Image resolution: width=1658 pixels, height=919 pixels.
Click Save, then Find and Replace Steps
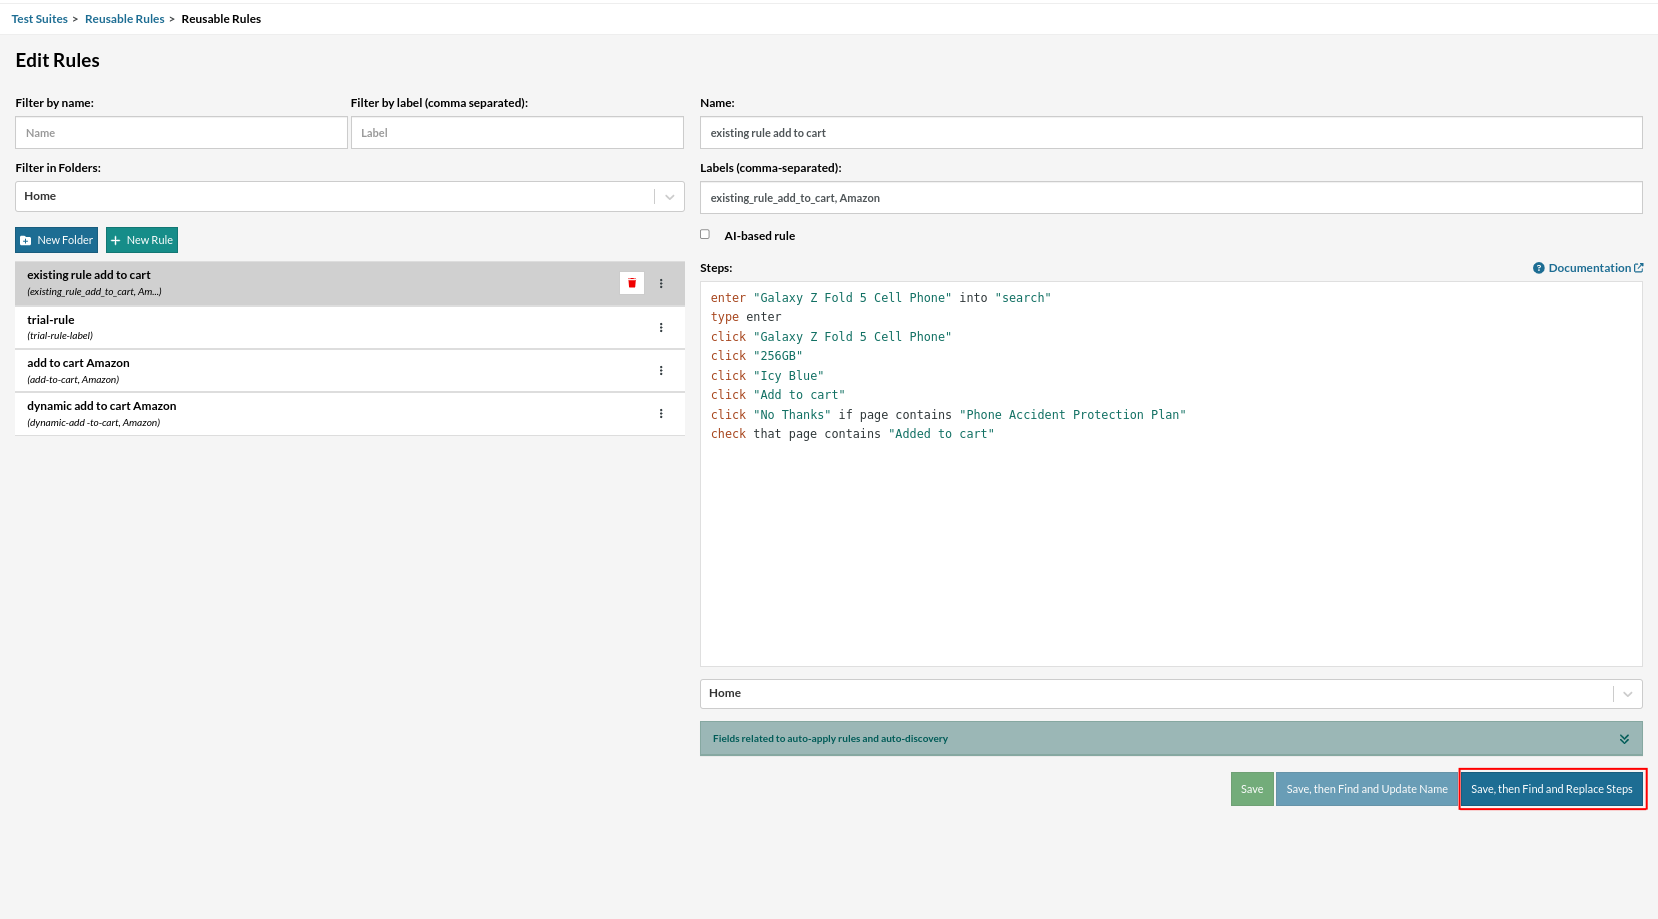(1551, 789)
